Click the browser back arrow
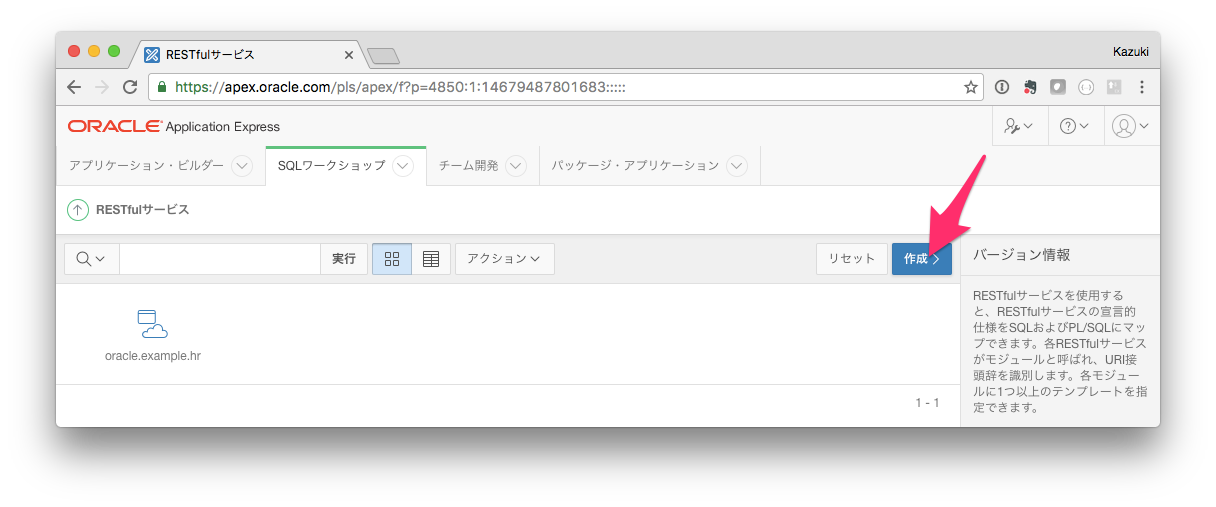Viewport: 1216px width, 507px height. 74,87
